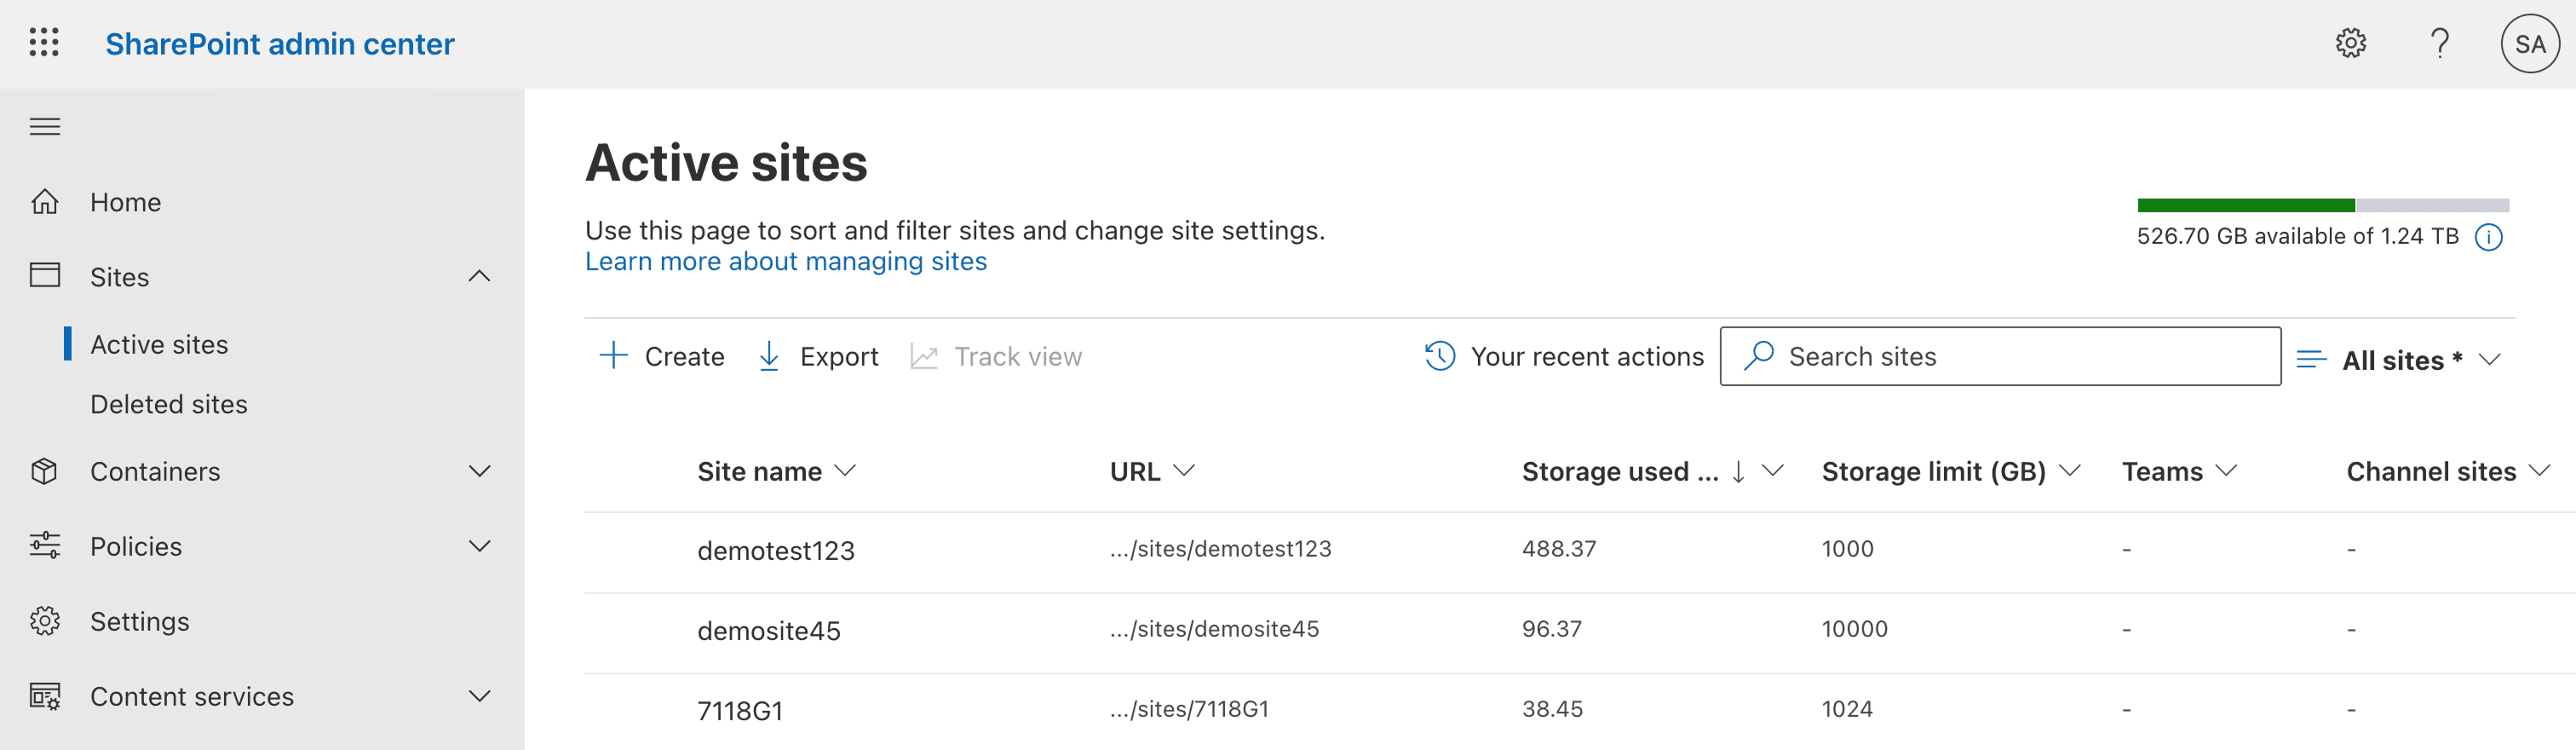
Task: Open the Learn more about managing sites link
Action: click(786, 262)
